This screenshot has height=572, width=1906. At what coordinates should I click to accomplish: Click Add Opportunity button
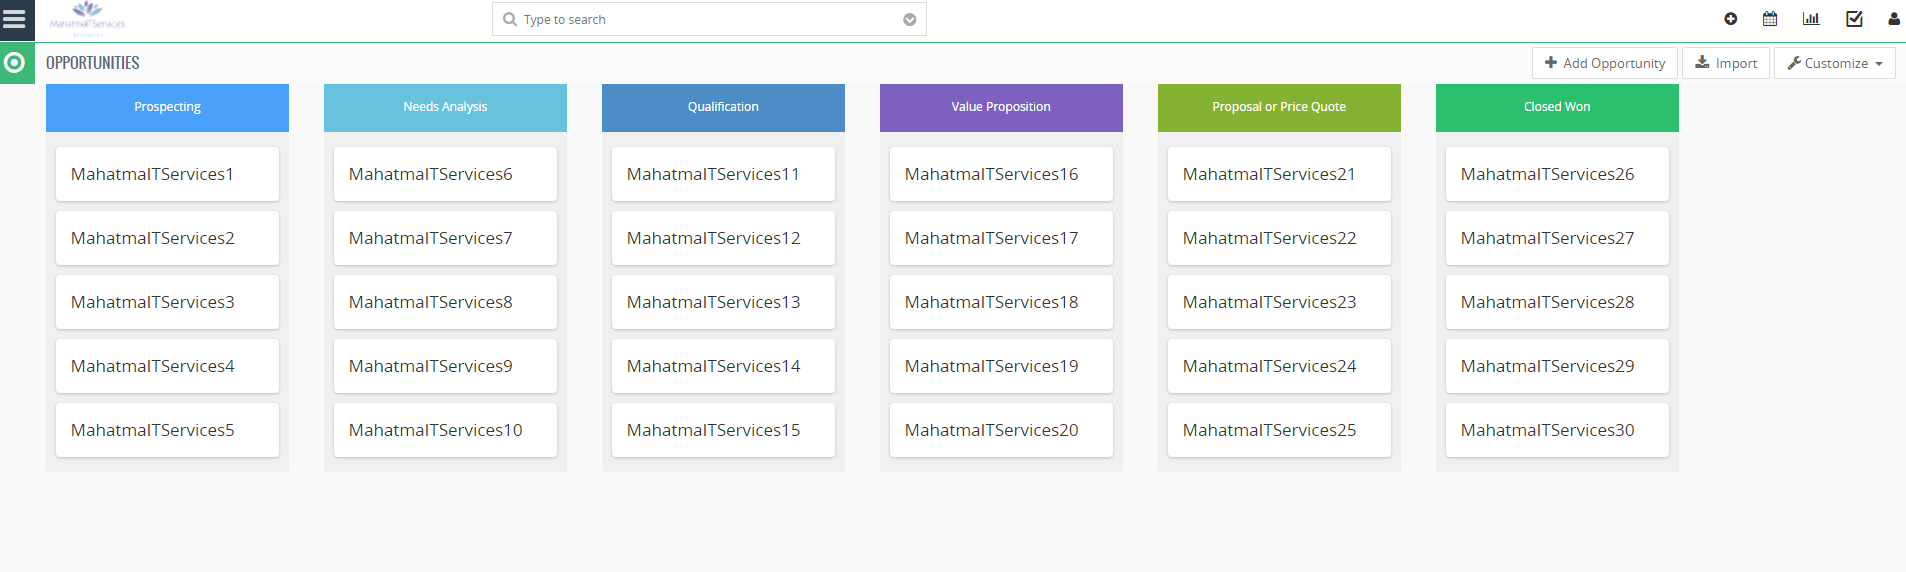click(x=1604, y=63)
